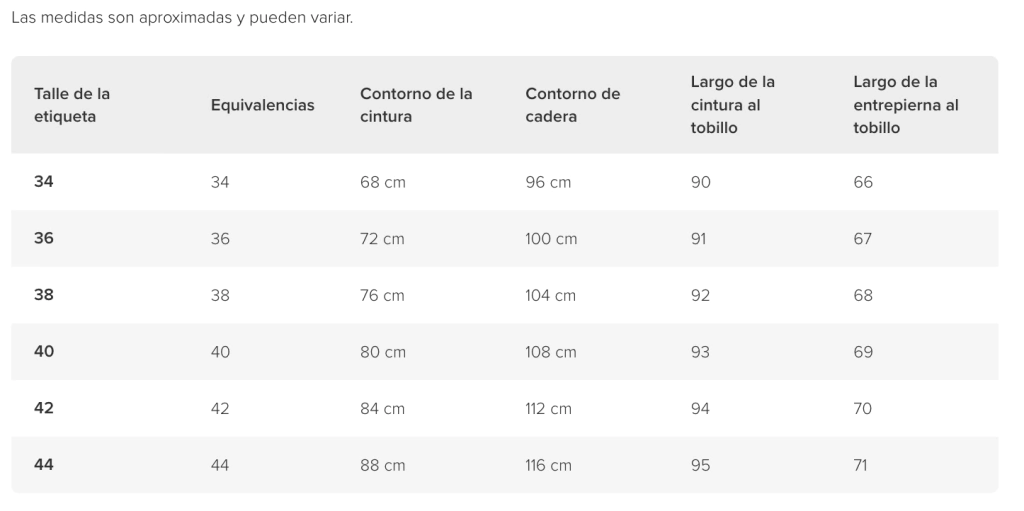Viewport: 1024px width, 511px height.
Task: Click the "Equivalencias" column header
Action: [x=262, y=105]
